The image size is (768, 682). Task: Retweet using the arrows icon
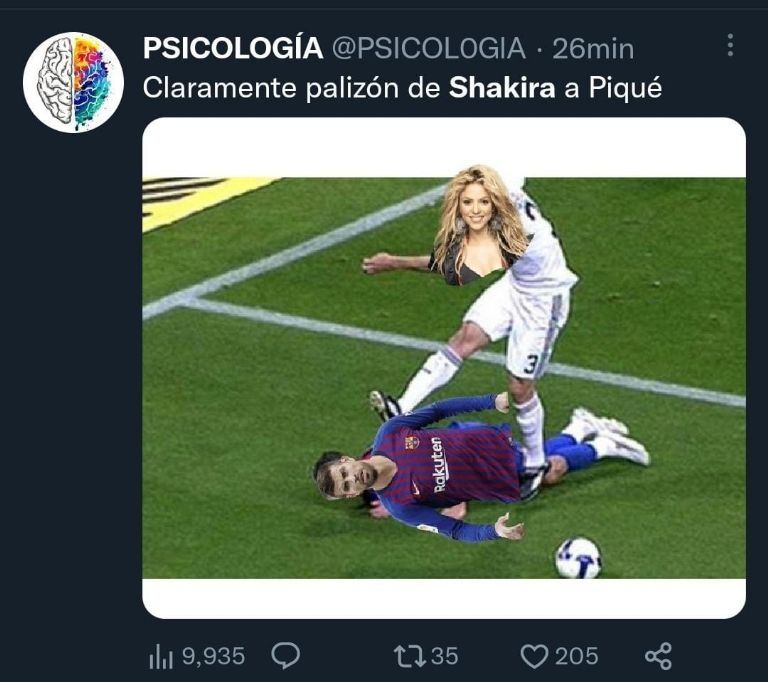[410, 656]
